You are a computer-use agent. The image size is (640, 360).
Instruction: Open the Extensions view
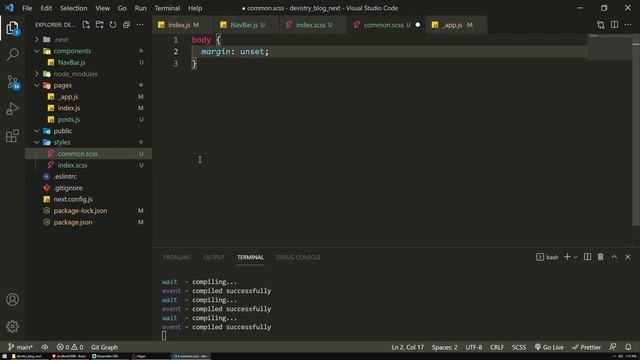tap(12, 136)
